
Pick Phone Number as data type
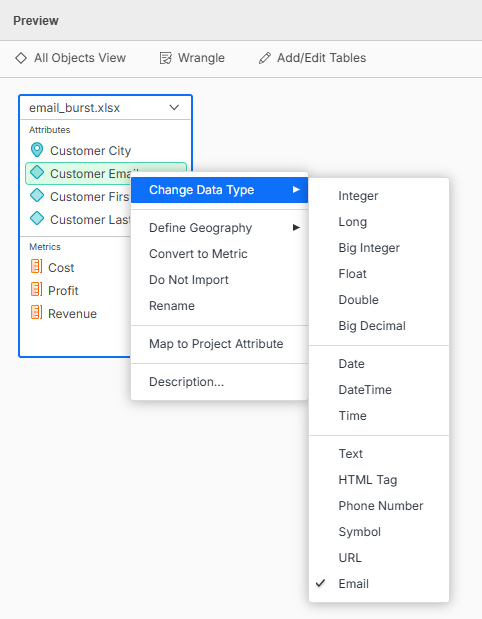click(x=379, y=506)
